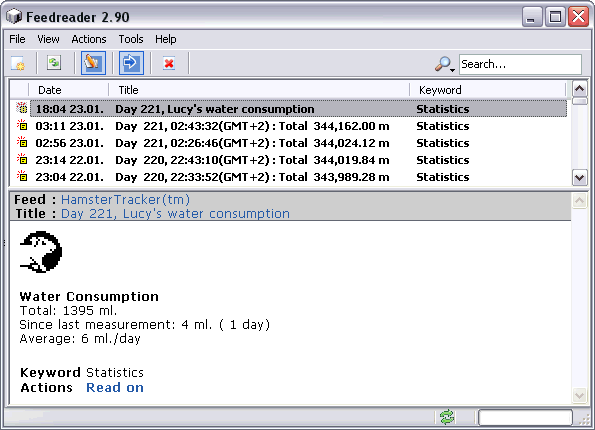
Task: Click the Average: 6 ml./day text
Action: (x=80, y=339)
